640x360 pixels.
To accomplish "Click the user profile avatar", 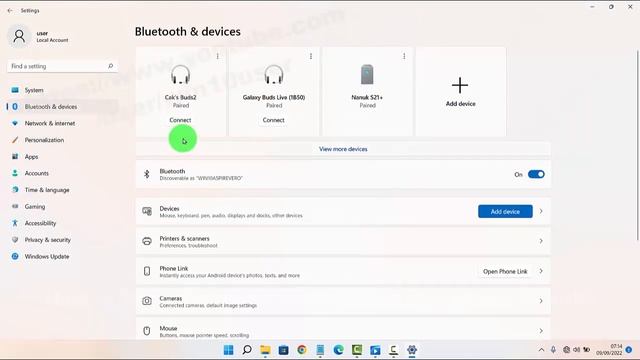I will click(19, 36).
